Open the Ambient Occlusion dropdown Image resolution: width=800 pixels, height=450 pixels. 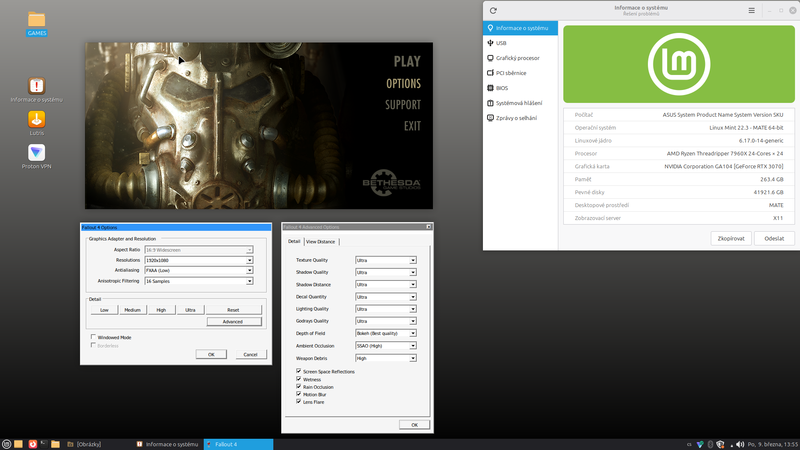pos(386,346)
